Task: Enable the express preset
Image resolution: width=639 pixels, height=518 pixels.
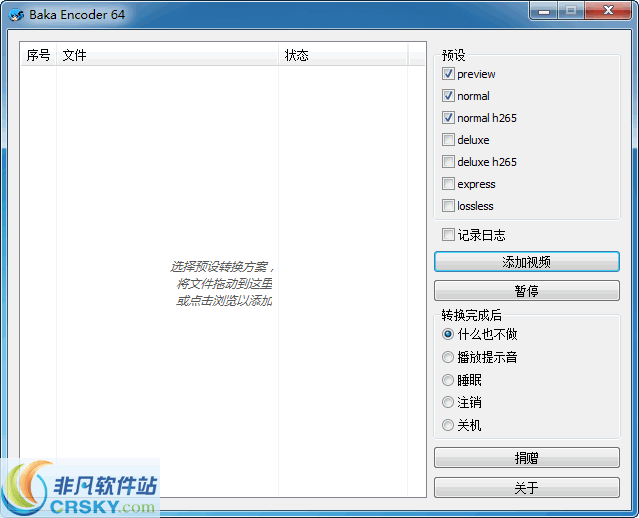Action: click(x=448, y=184)
